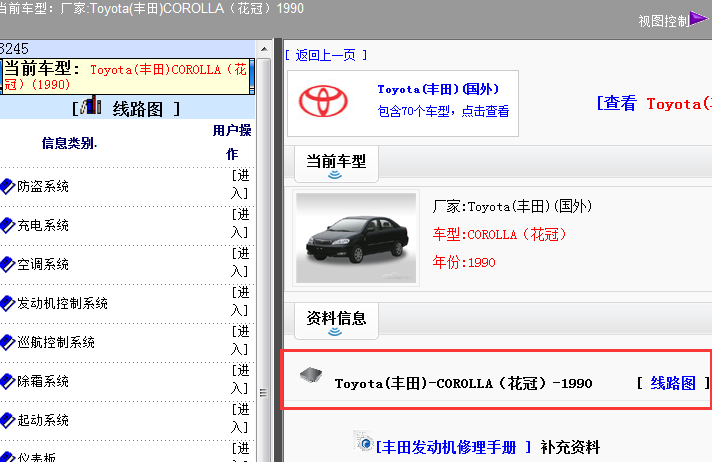The image size is (712, 462).
Task: Select the 起动系统 row text
Action: (43, 421)
